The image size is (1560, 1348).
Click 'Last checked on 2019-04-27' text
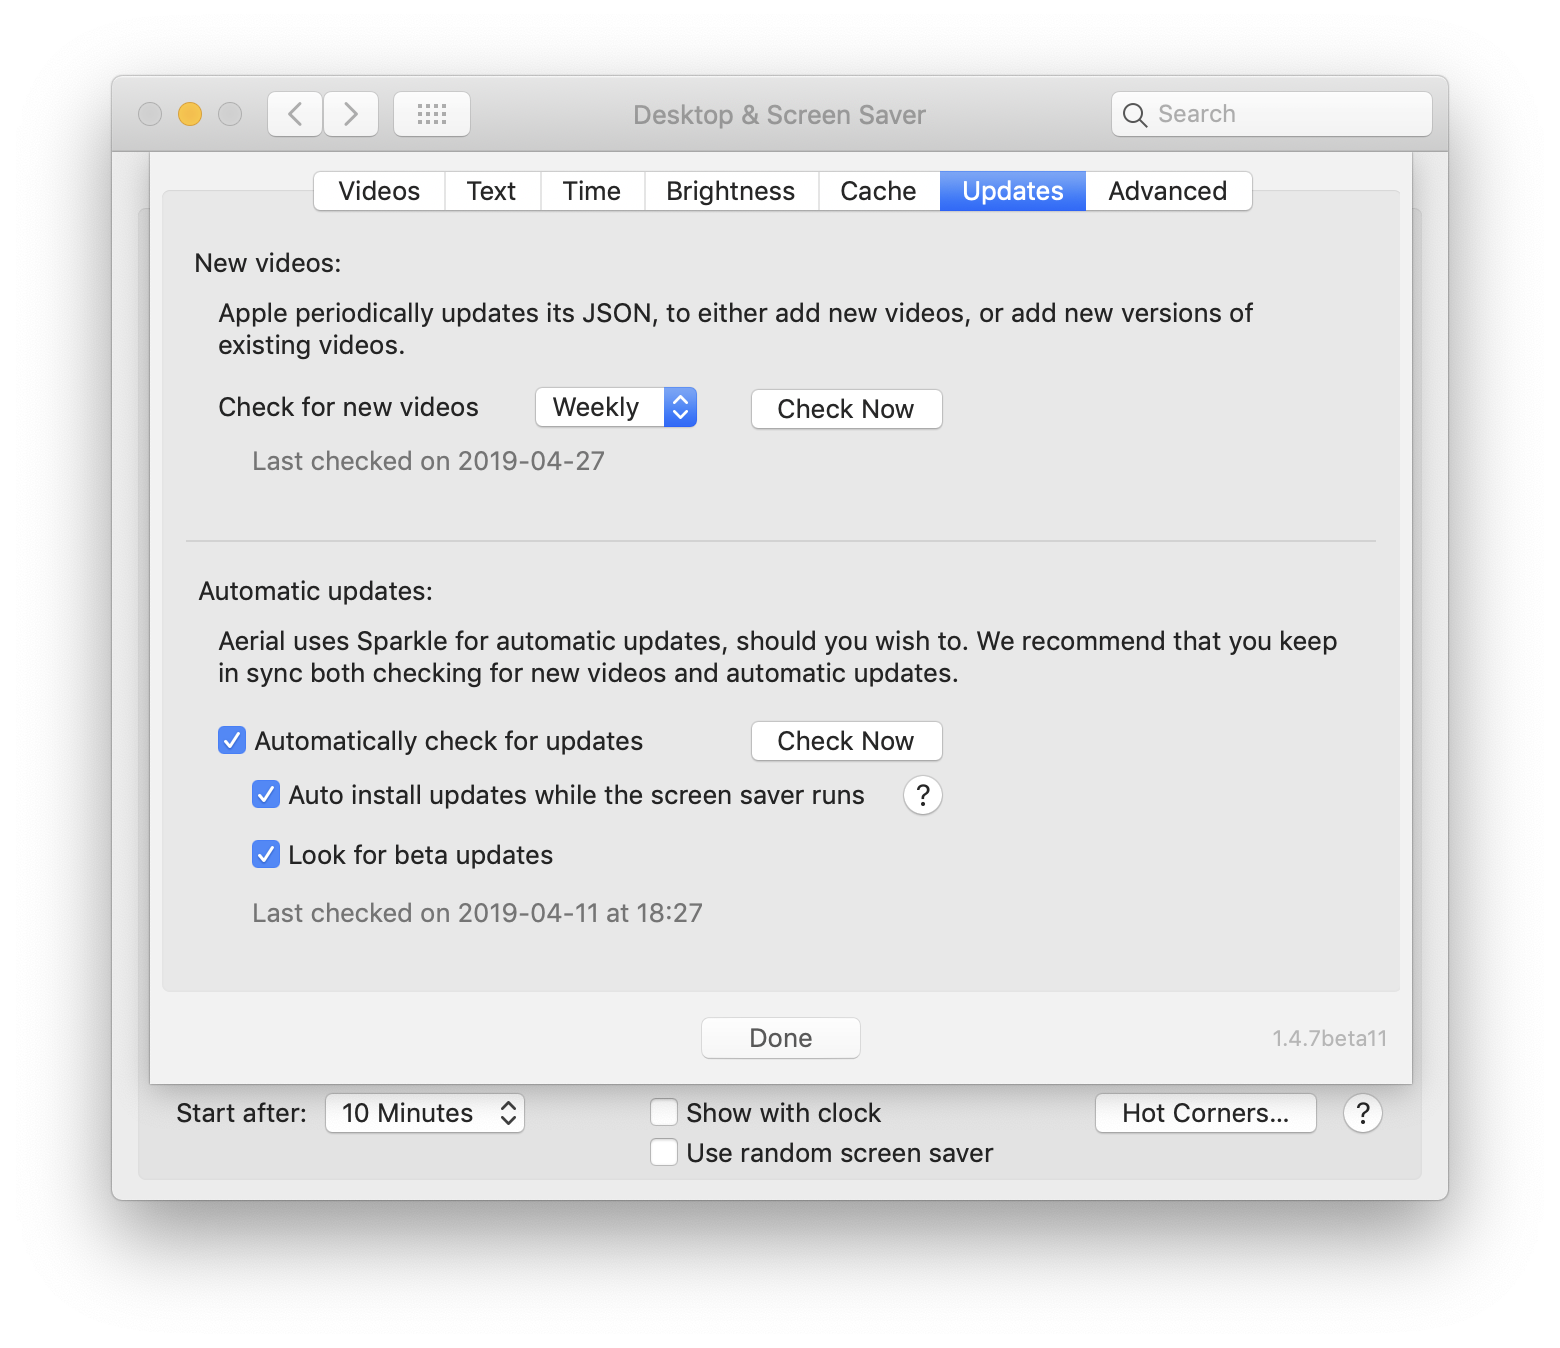[428, 461]
